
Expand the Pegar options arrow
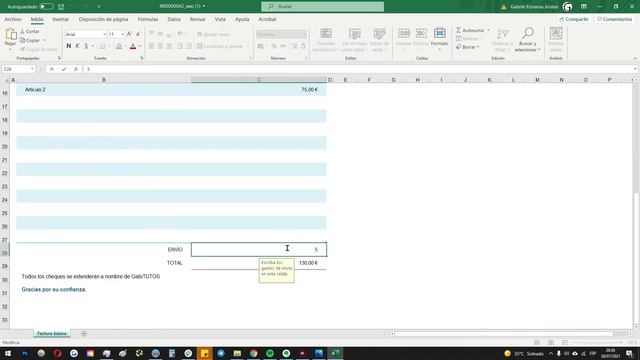[x=10, y=49]
